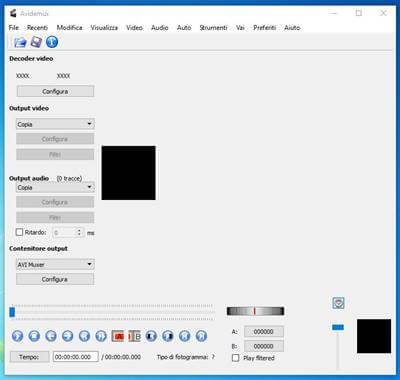Go to the previous frame

tap(51, 336)
